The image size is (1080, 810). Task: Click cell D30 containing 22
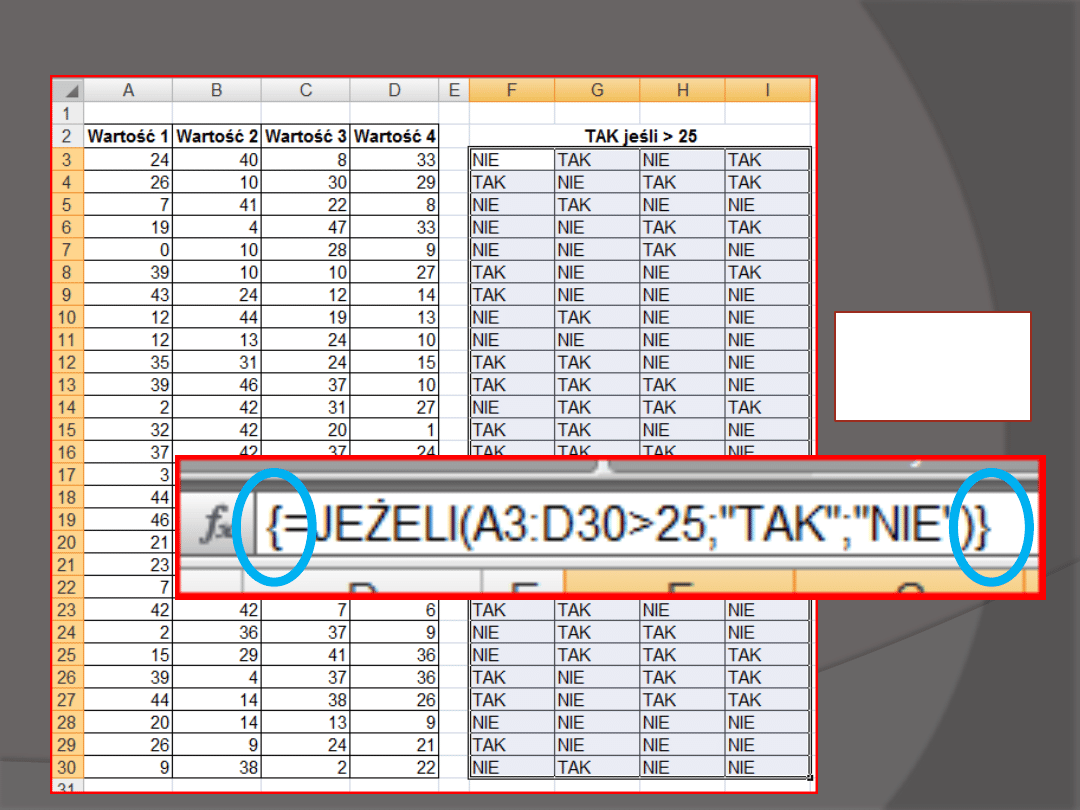pos(394,768)
